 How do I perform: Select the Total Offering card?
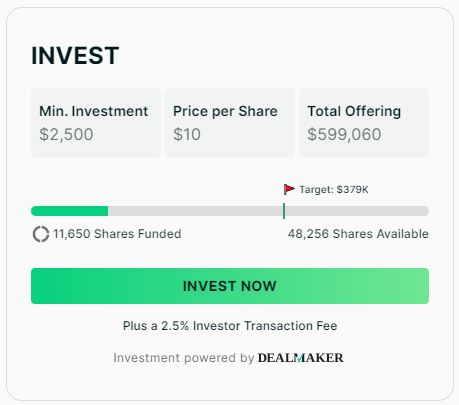pos(364,122)
